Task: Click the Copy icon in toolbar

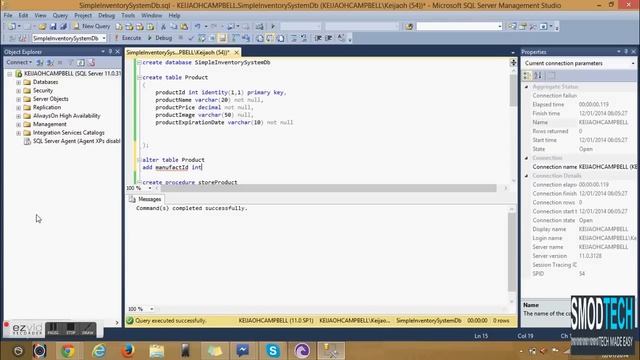Action: coord(173,27)
